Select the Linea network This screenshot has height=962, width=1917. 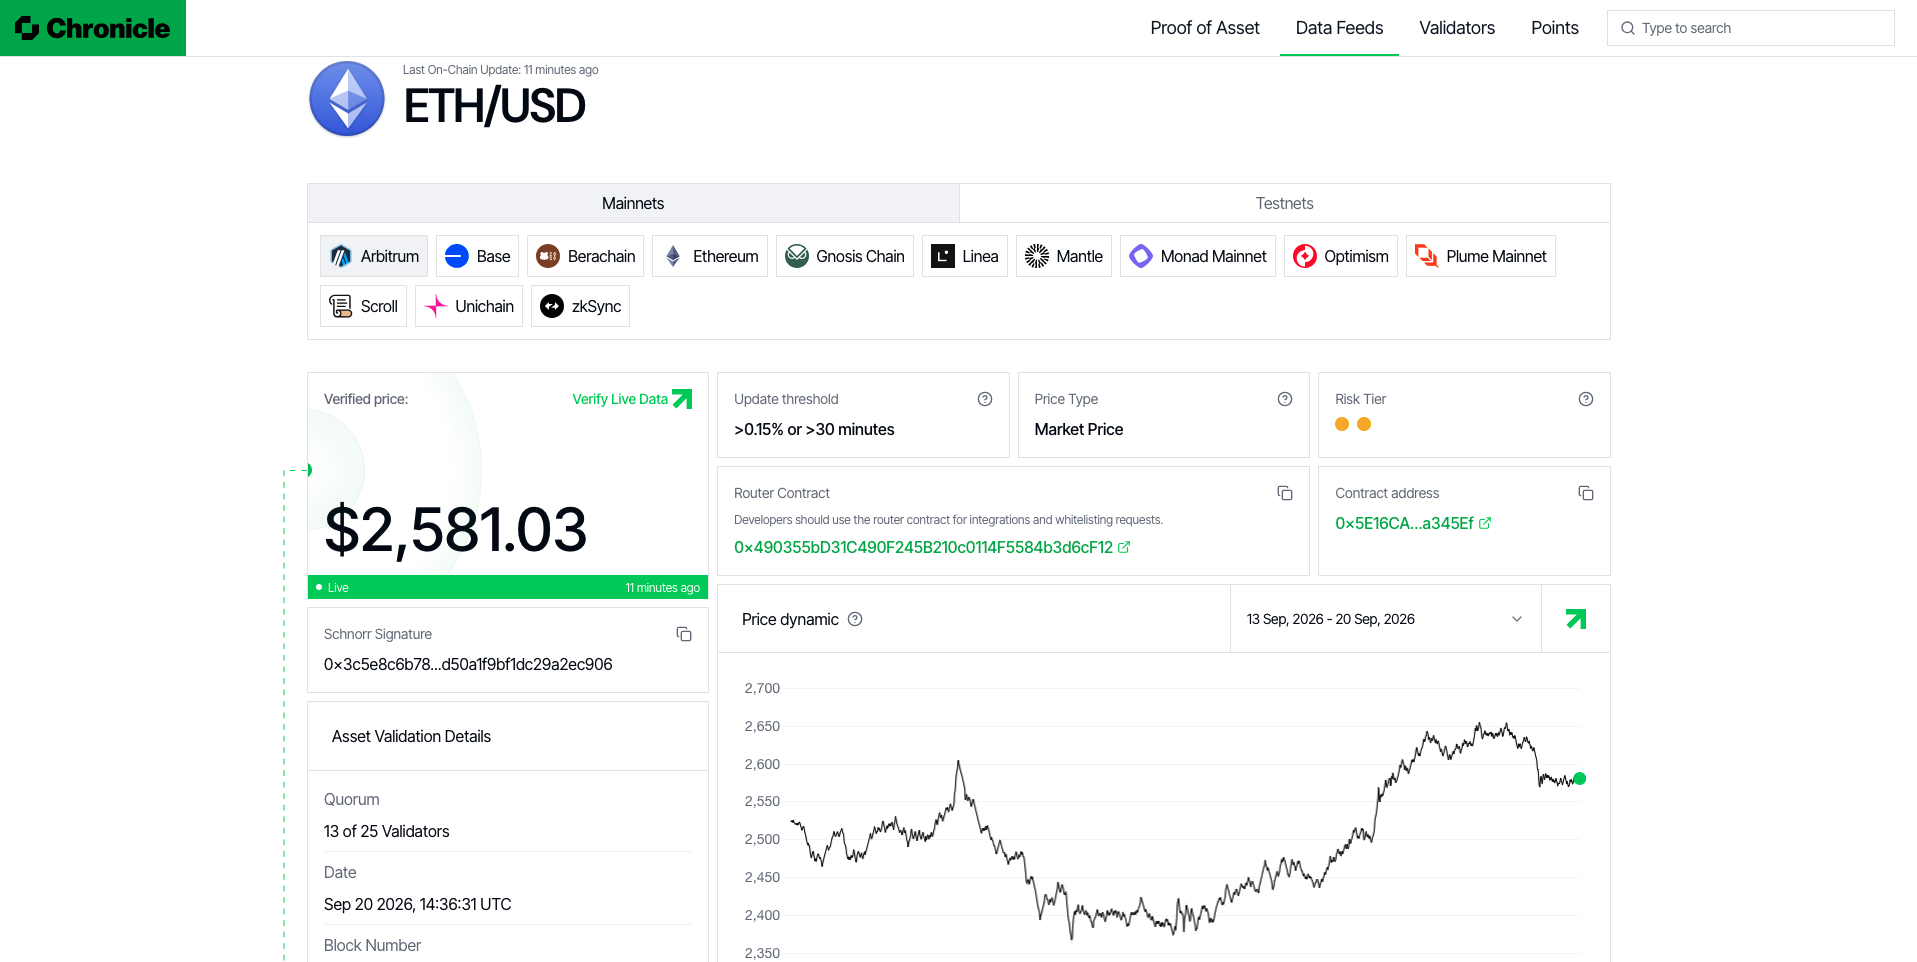pyautogui.click(x=965, y=256)
